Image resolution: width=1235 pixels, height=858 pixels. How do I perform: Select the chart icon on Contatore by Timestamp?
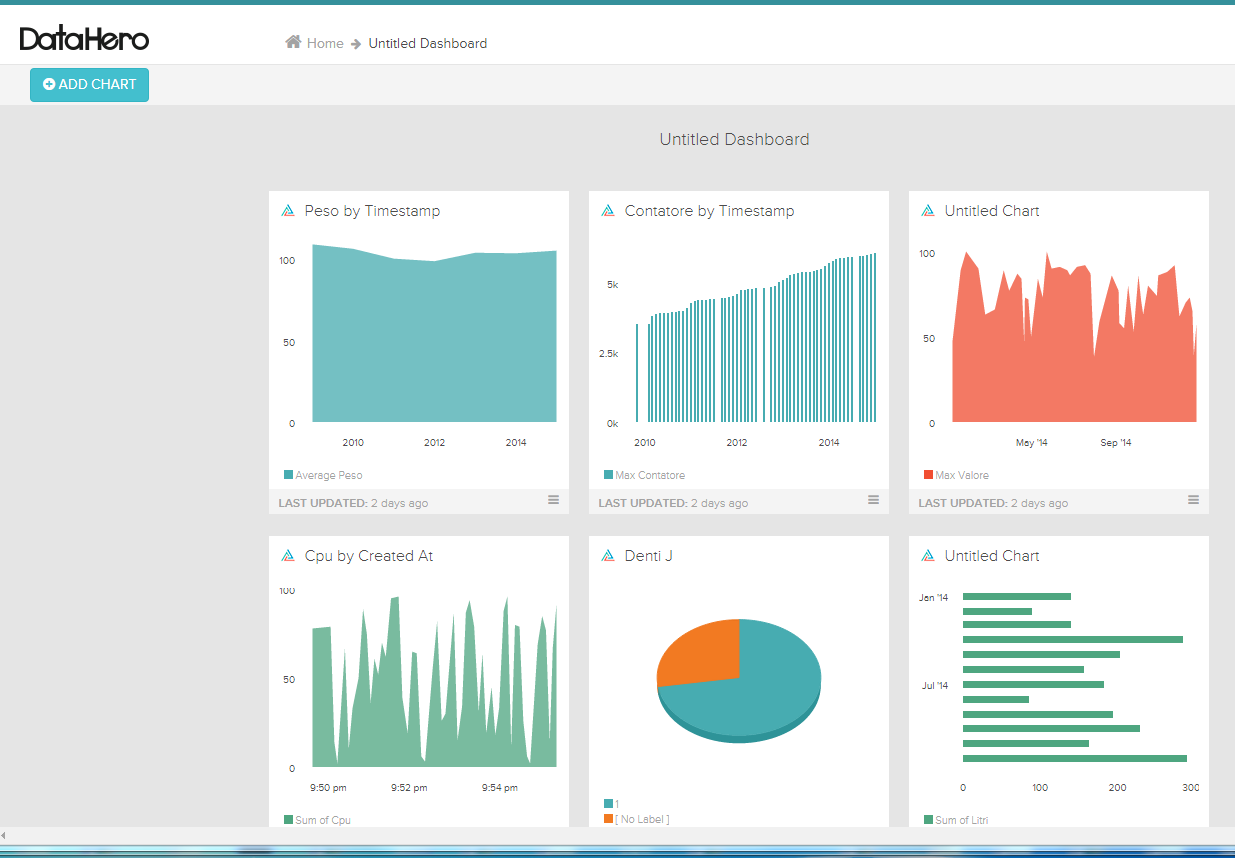[608, 210]
